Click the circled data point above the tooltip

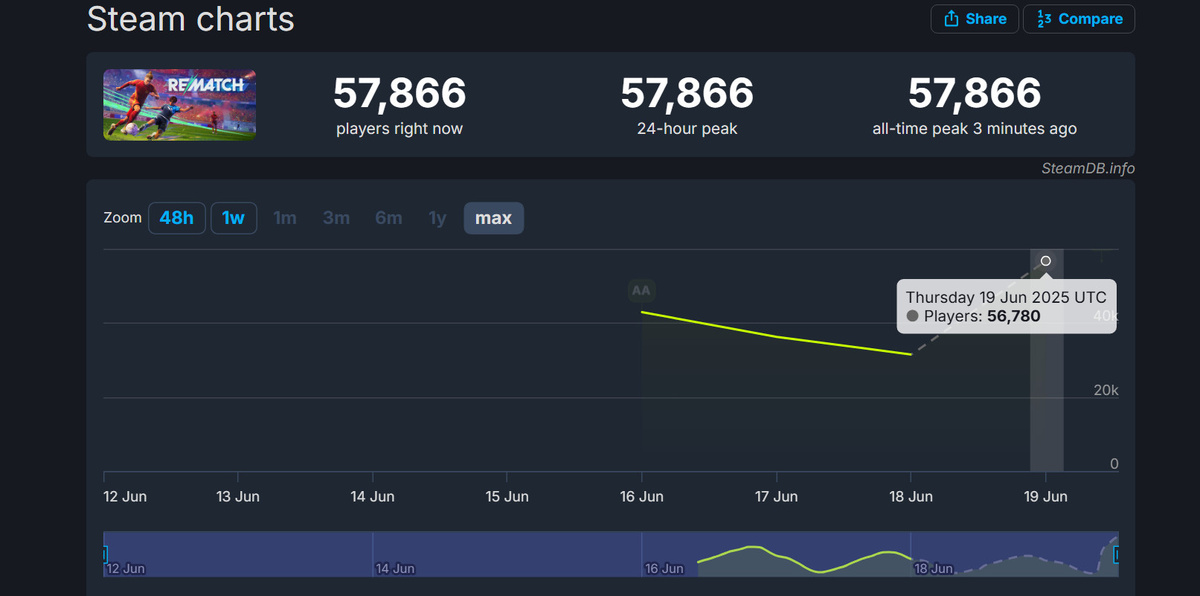(x=1045, y=260)
